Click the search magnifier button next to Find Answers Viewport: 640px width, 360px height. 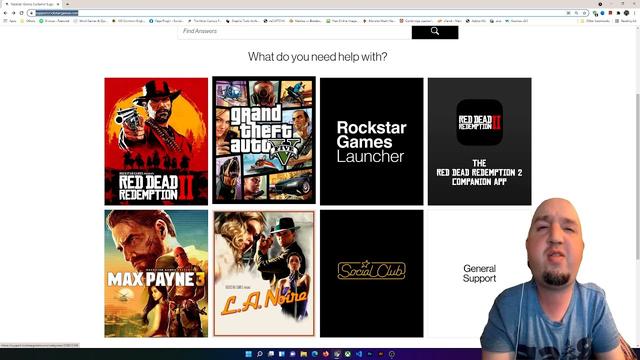tap(435, 32)
